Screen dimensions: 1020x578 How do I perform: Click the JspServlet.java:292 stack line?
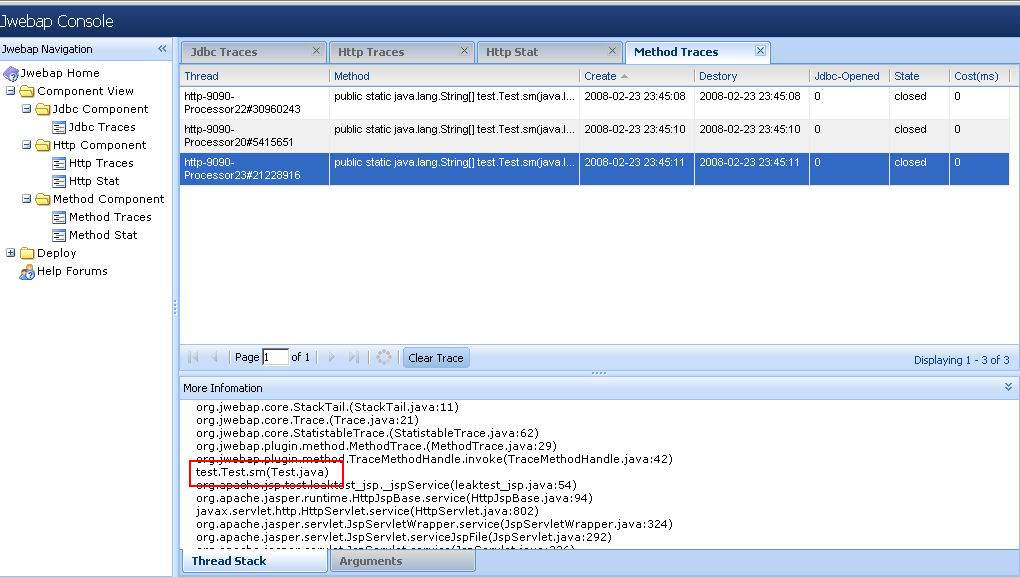coord(404,537)
